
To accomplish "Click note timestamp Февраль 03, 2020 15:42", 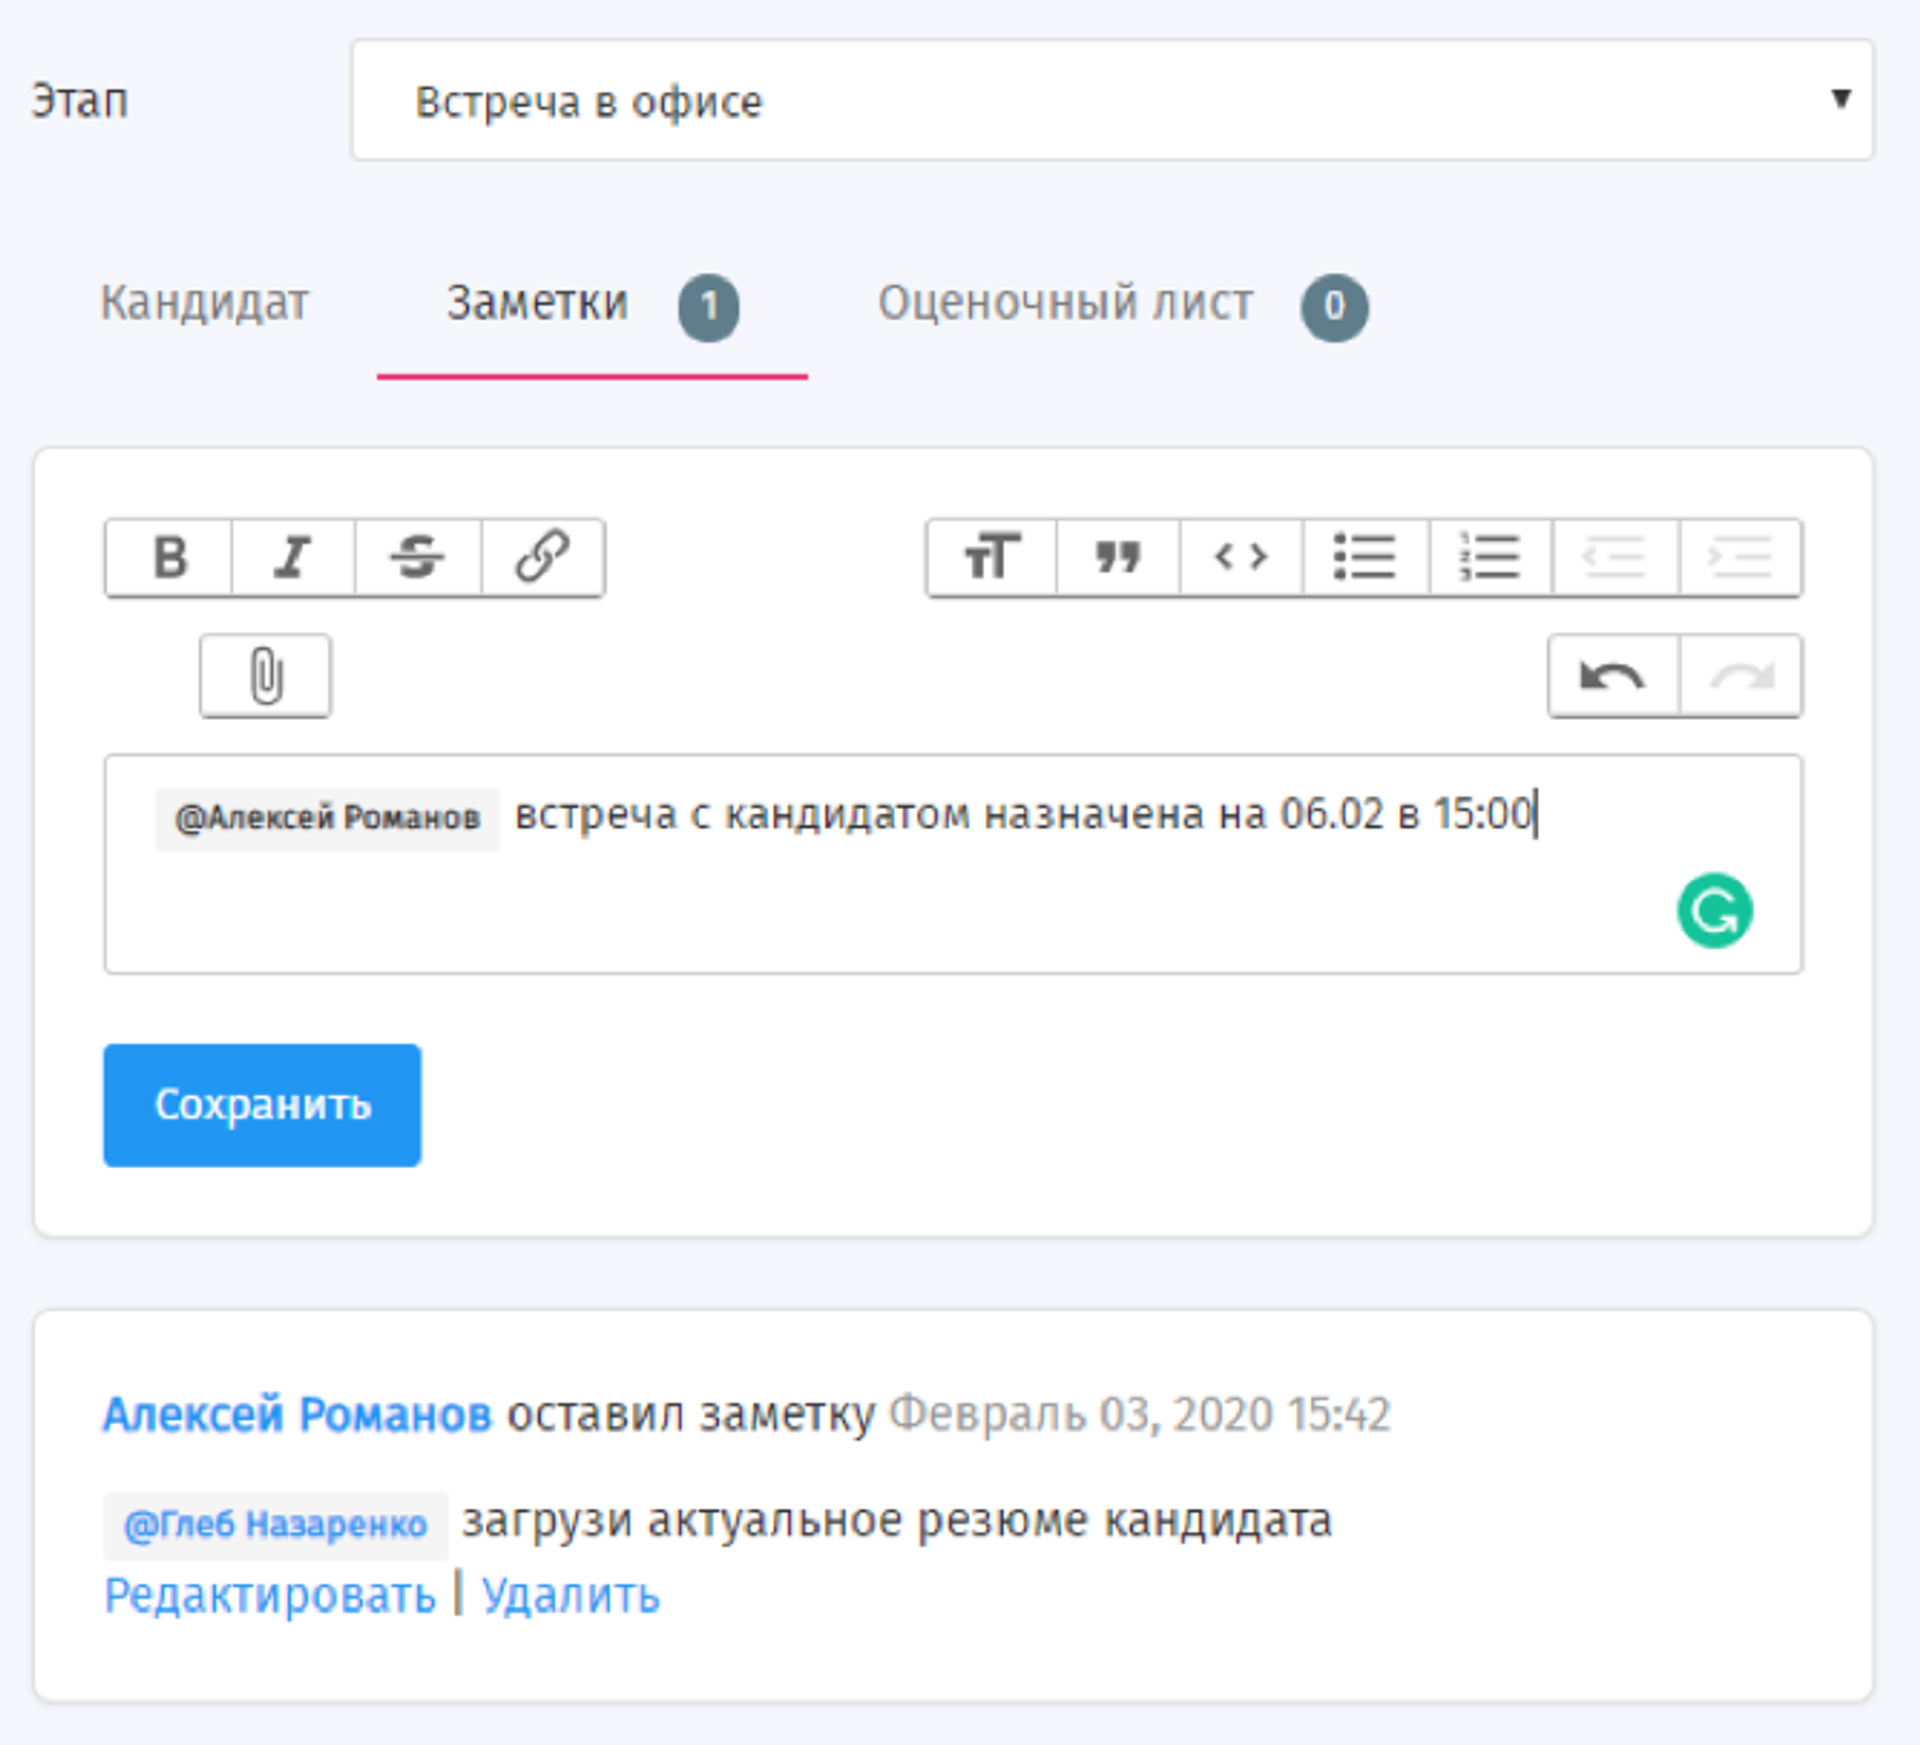I will [1140, 1415].
